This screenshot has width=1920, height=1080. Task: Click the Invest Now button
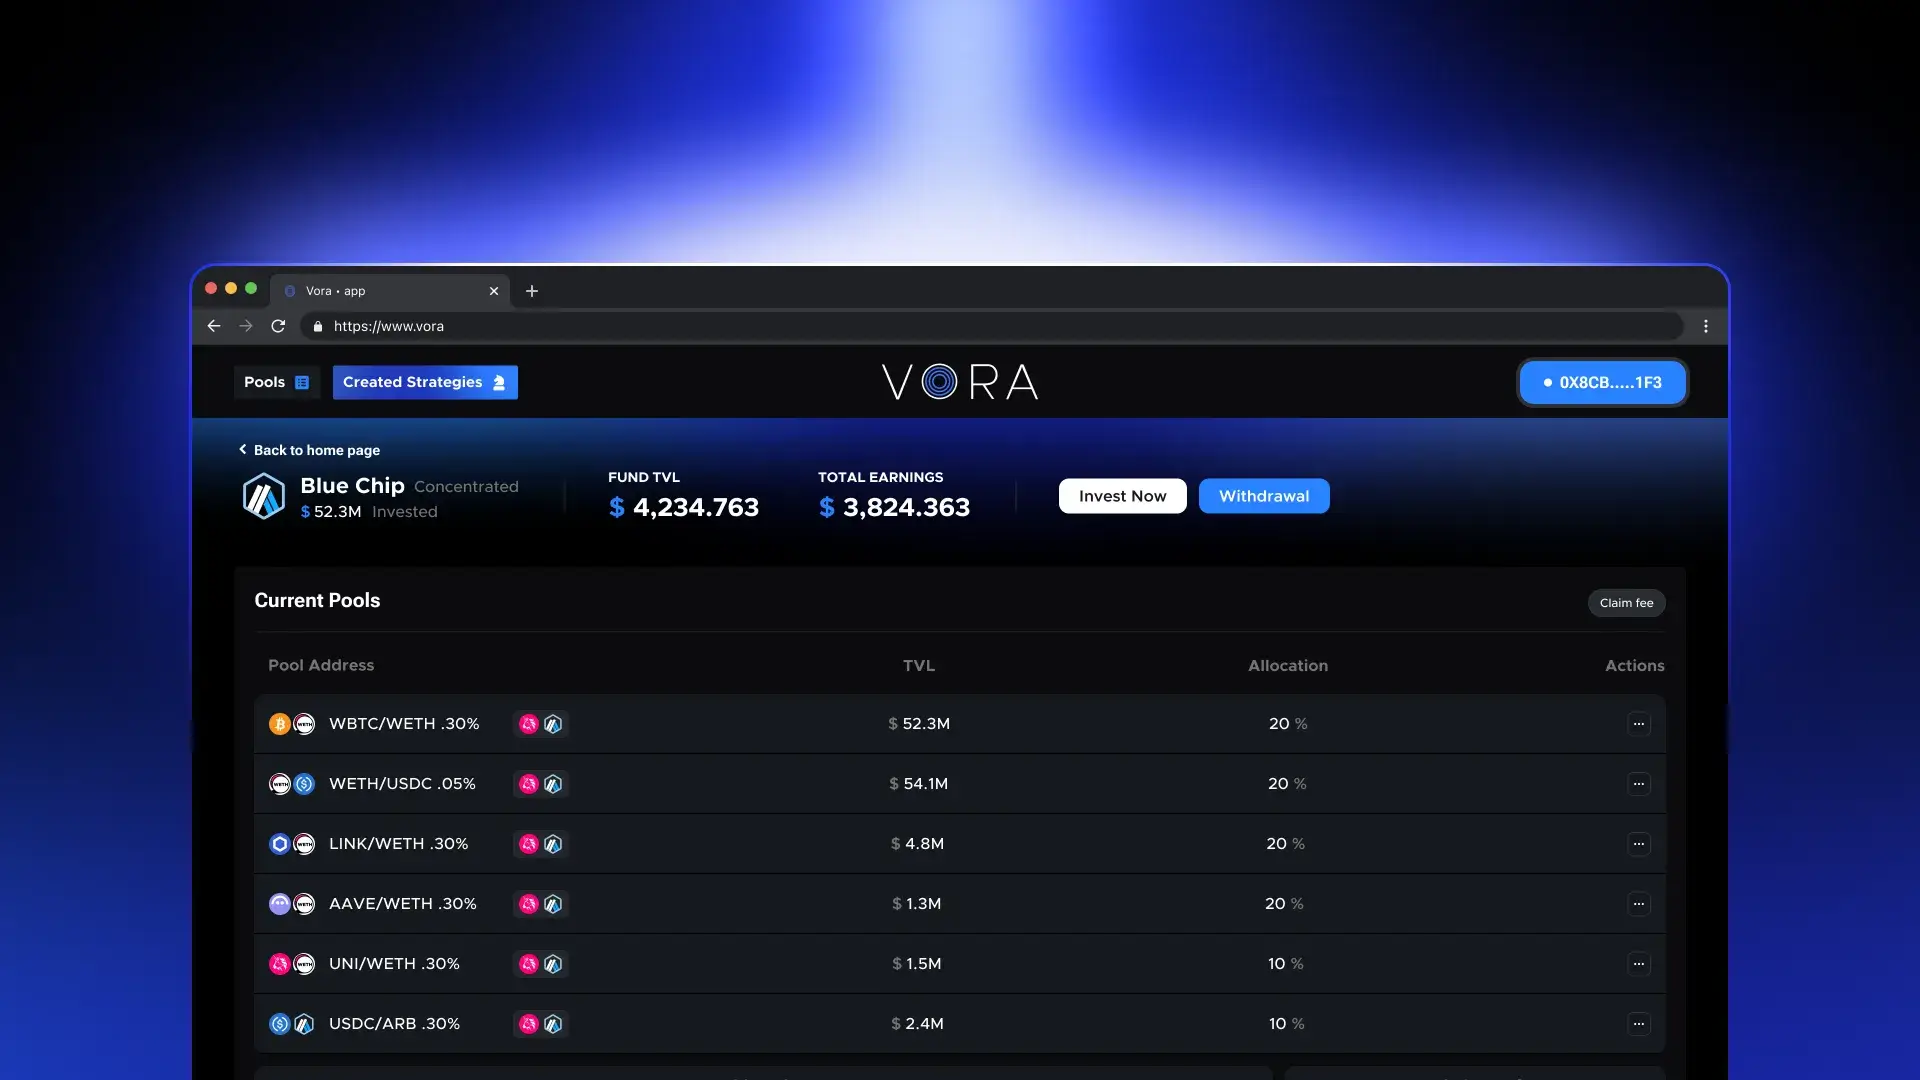pyautogui.click(x=1122, y=496)
